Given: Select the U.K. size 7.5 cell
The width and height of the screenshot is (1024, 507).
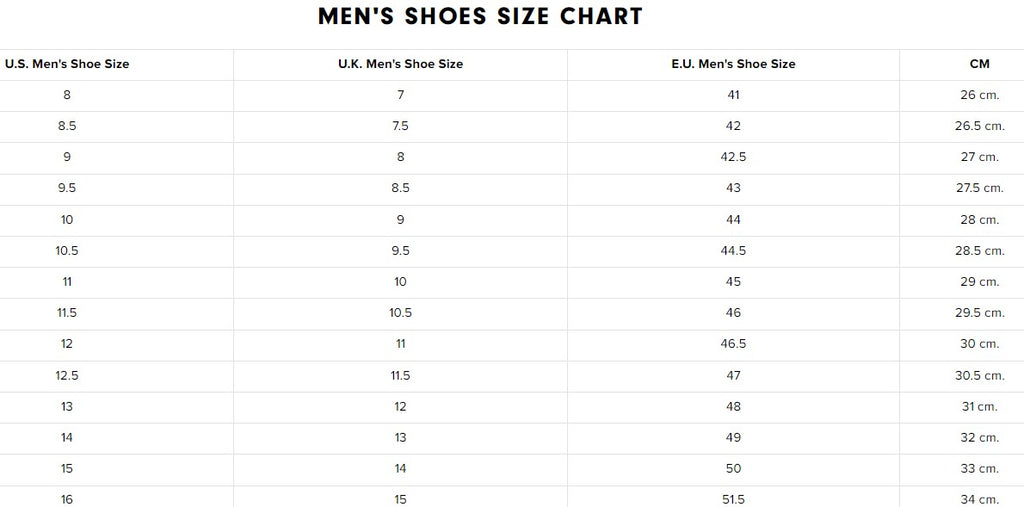Looking at the screenshot, I should coord(400,126).
